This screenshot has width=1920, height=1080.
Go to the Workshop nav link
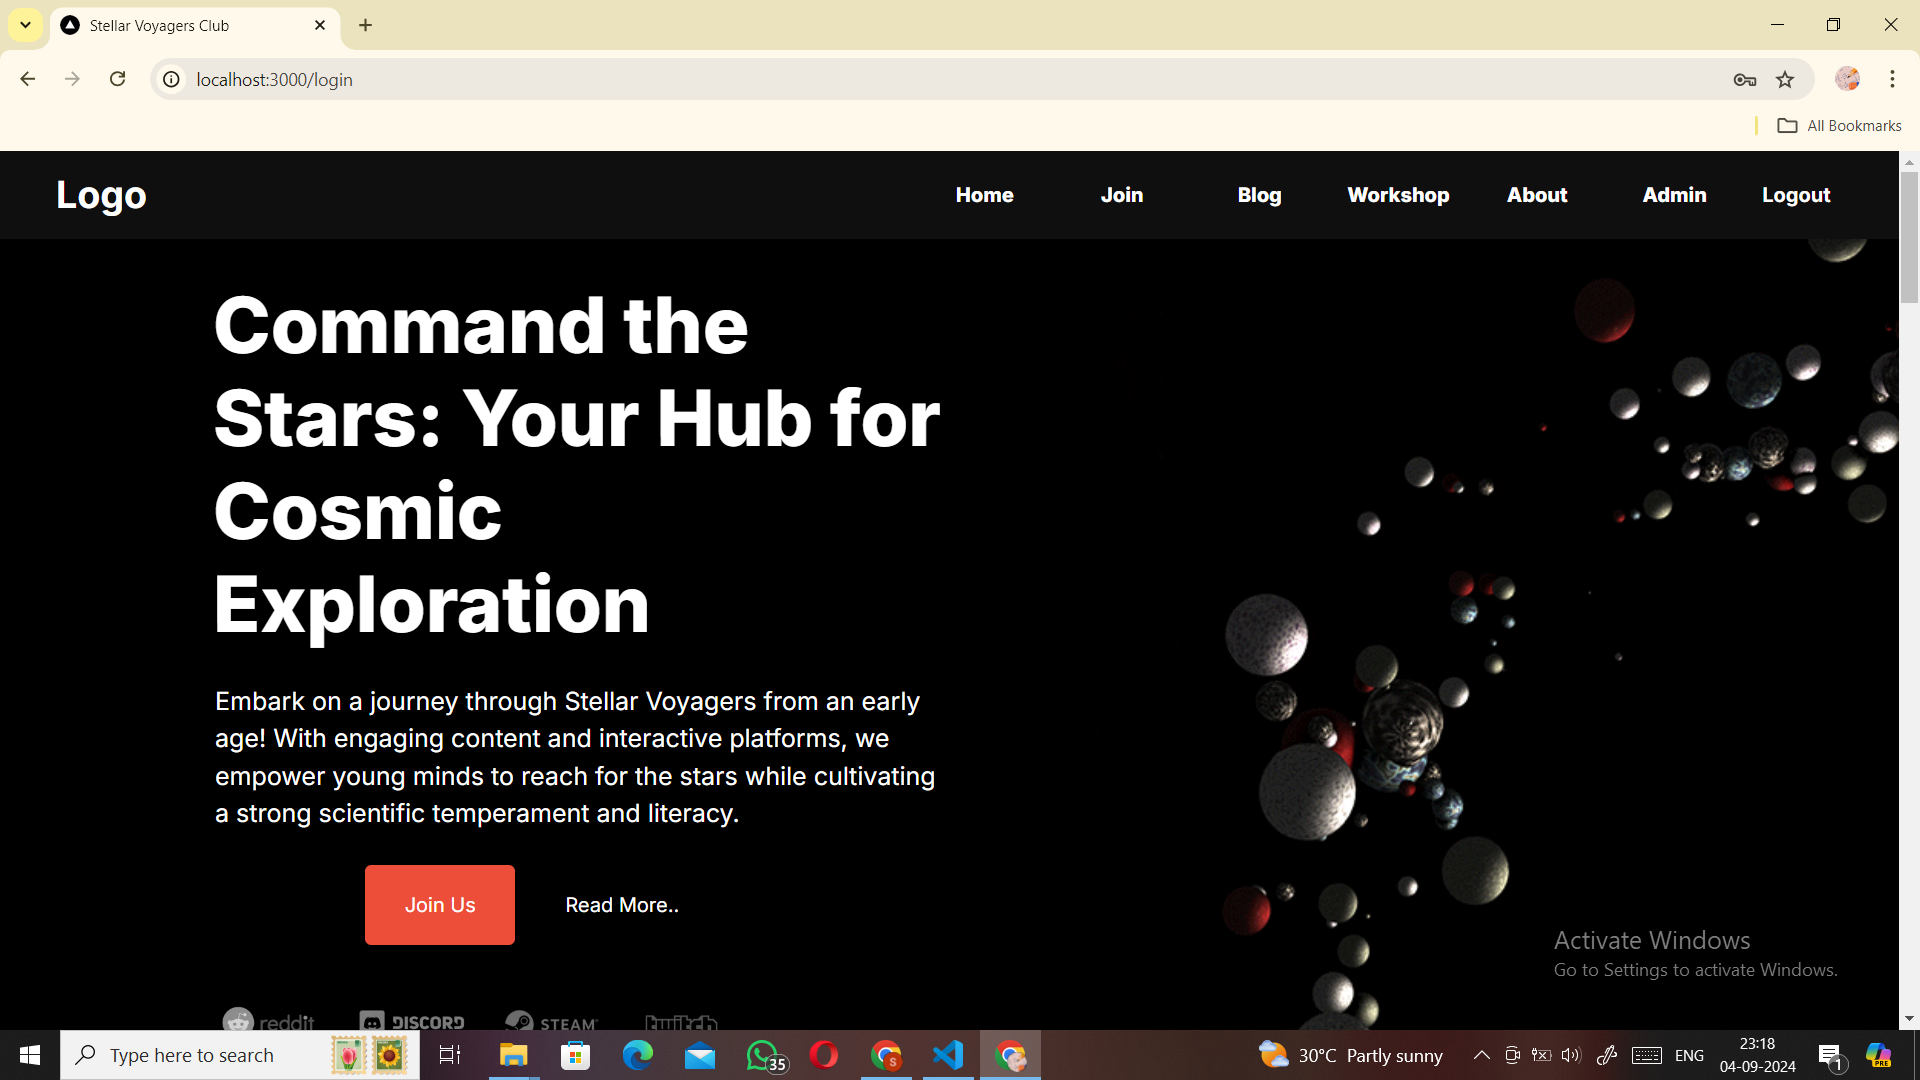[1398, 195]
